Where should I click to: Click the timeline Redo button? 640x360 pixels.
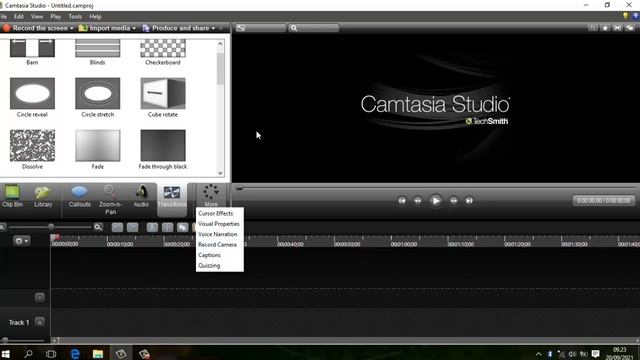coord(133,227)
